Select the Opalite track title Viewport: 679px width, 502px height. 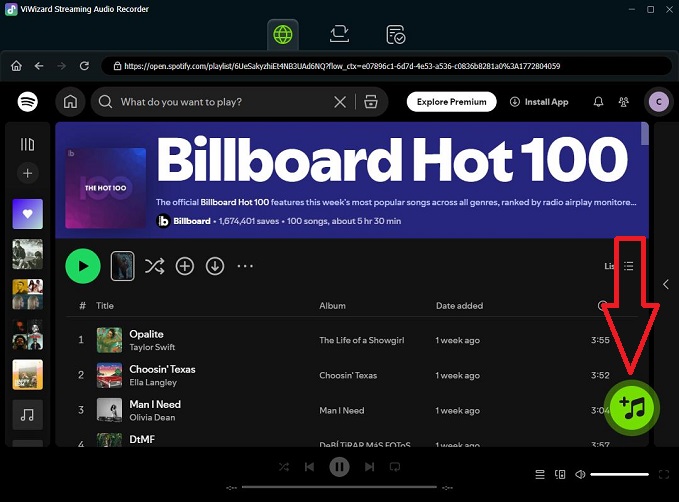pos(146,334)
